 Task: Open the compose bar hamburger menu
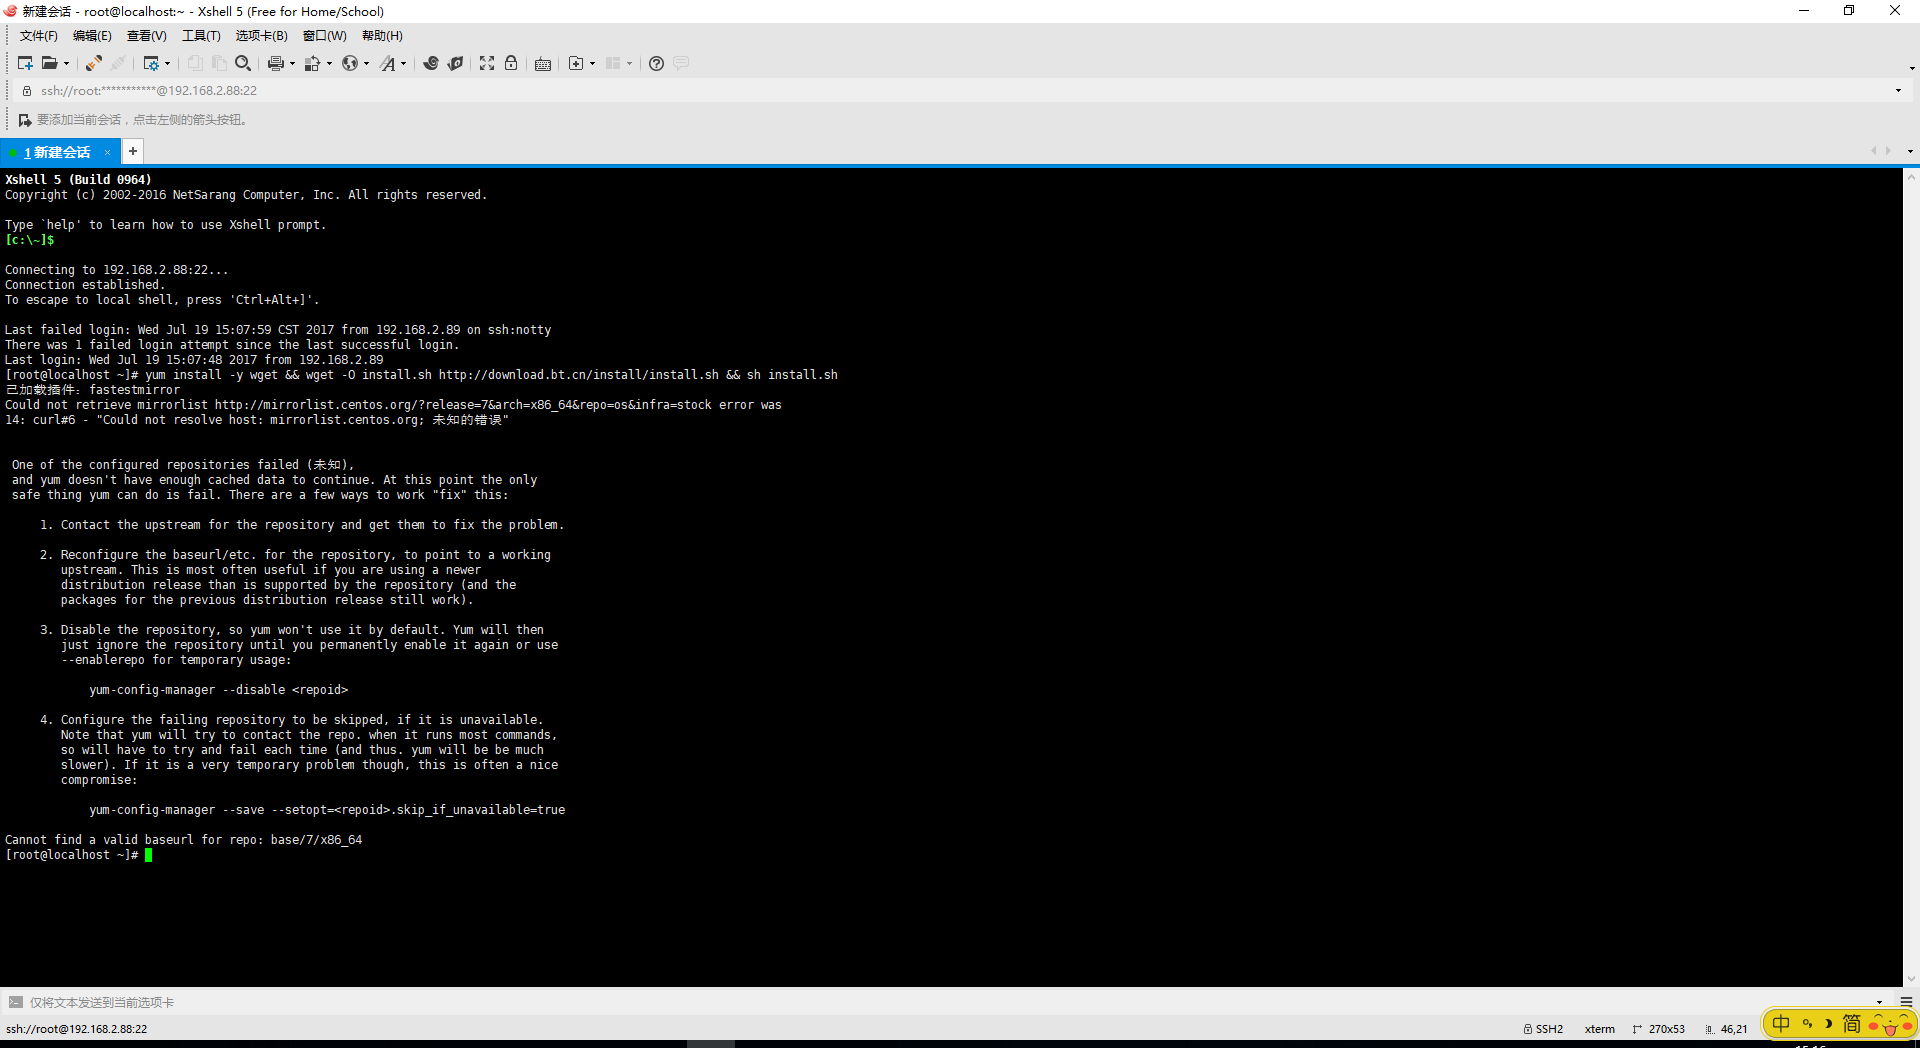point(1906,1002)
